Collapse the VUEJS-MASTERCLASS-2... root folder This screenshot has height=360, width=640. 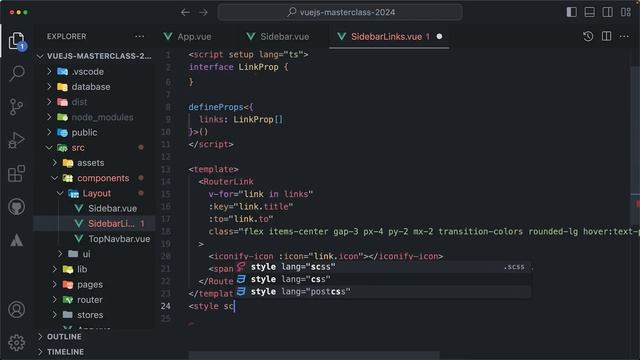coord(95,56)
